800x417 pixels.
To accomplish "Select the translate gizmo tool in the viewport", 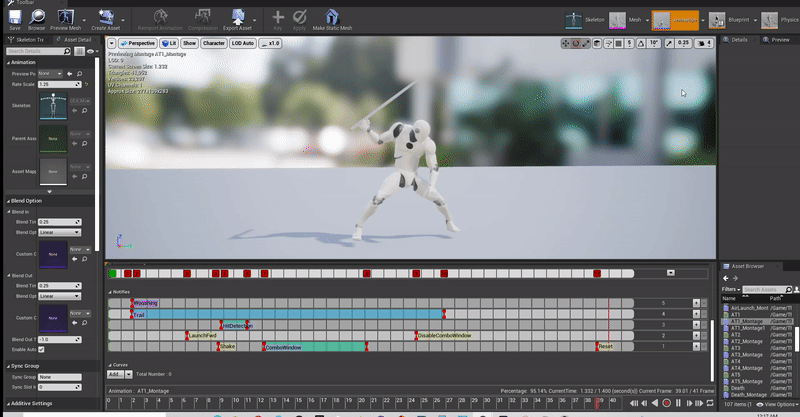I will (565, 43).
